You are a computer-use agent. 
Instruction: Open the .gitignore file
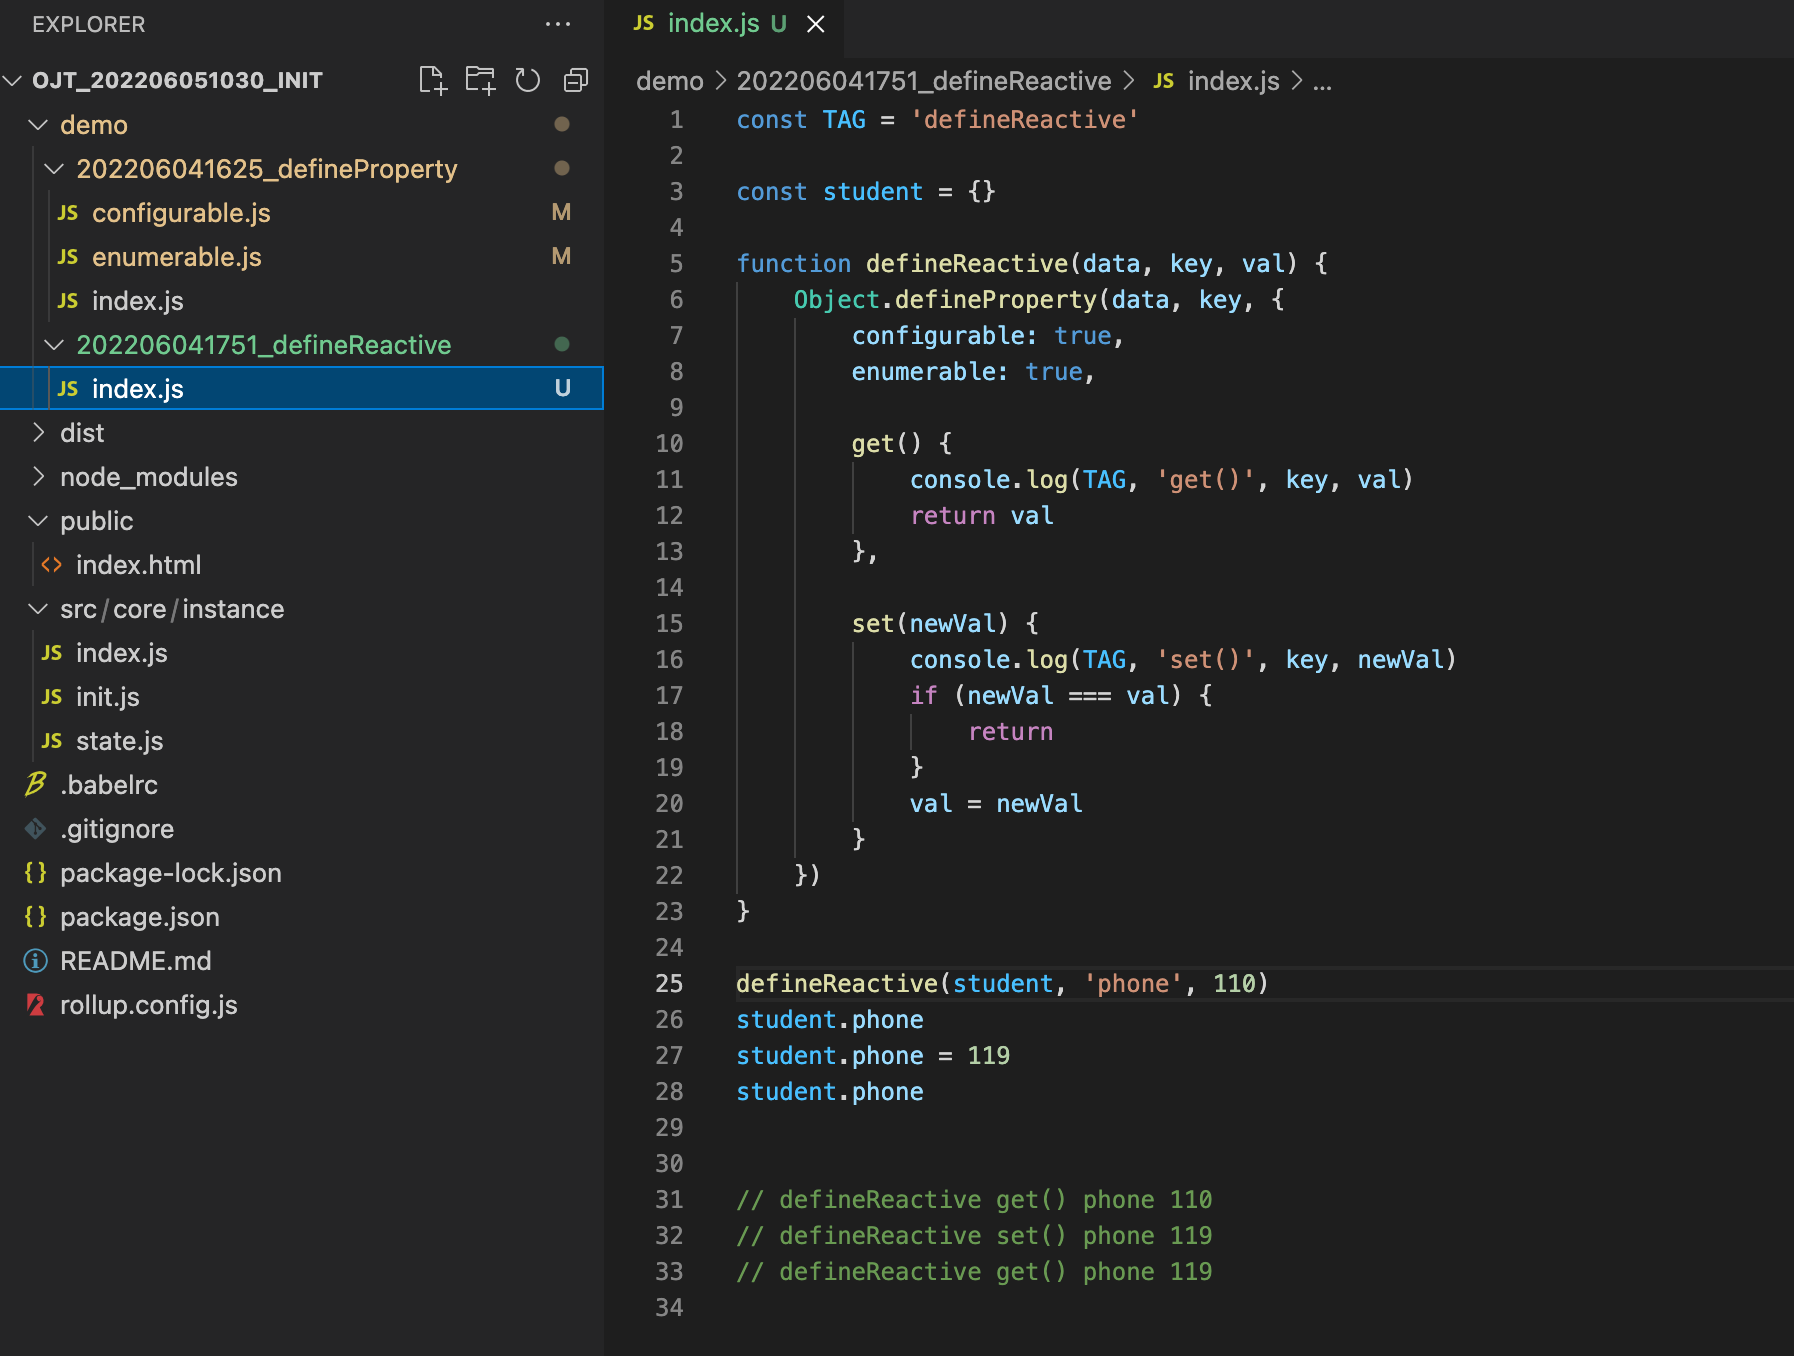click(302, 829)
